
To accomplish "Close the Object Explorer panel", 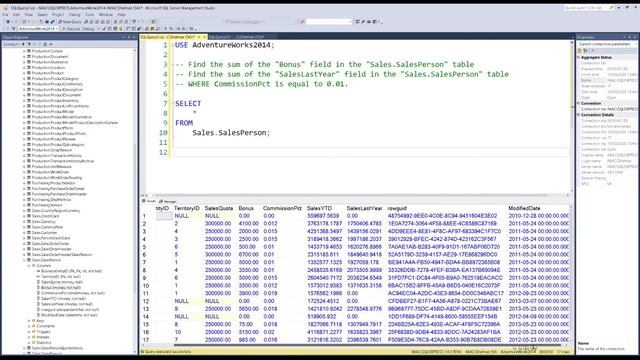I will click(134, 37).
